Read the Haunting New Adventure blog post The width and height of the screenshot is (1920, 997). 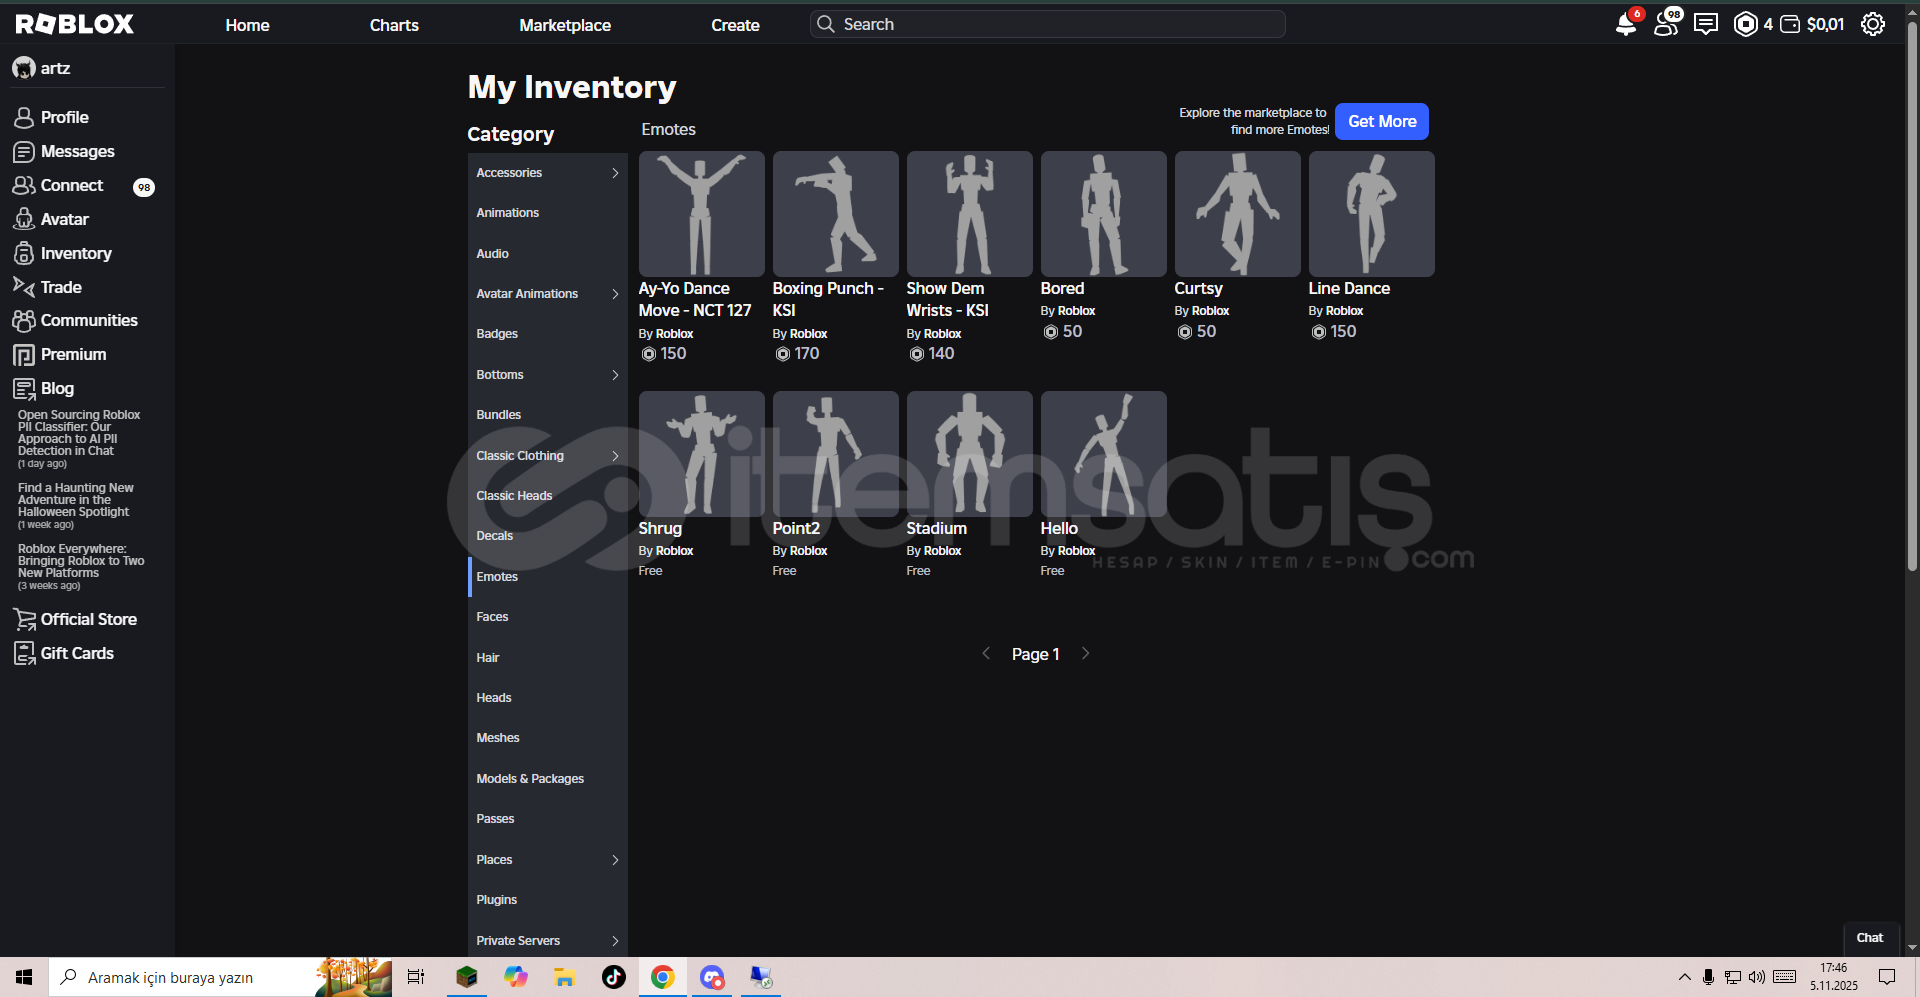(76, 500)
